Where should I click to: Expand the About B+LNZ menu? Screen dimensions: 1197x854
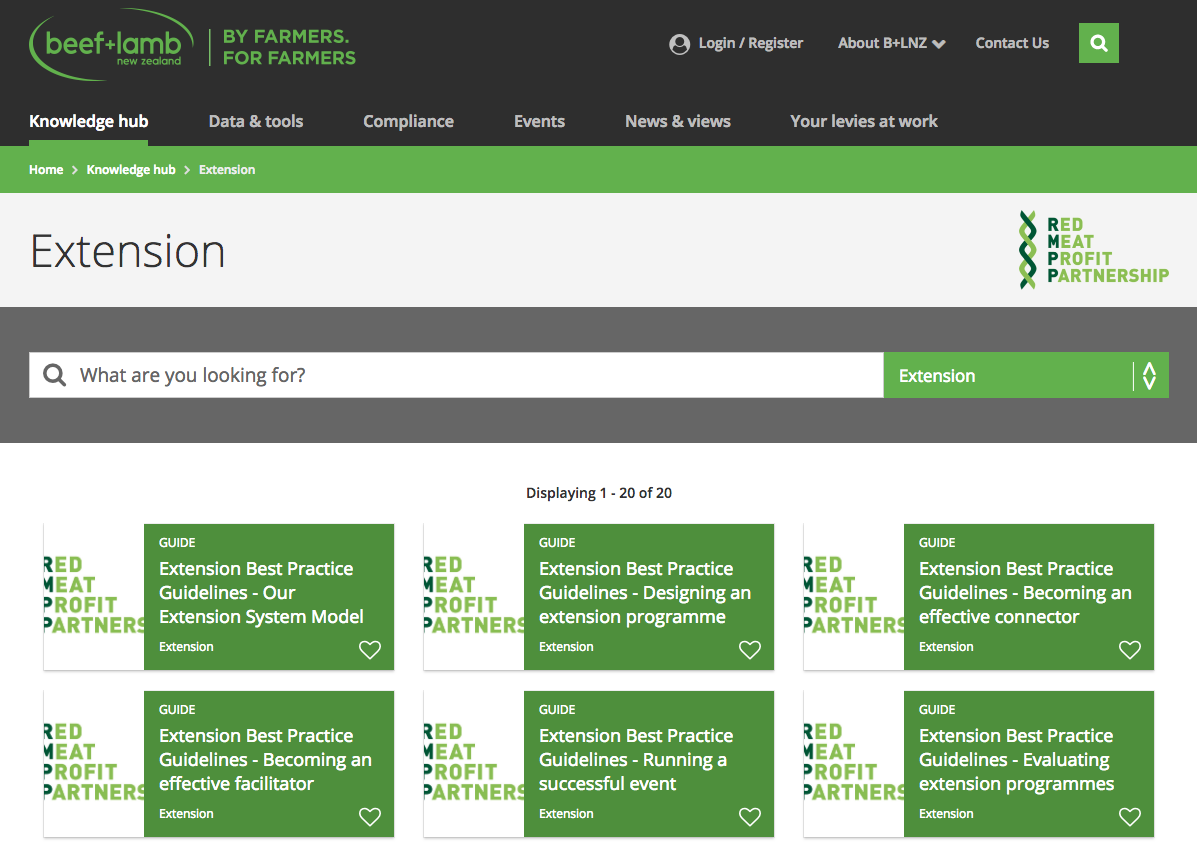pyautogui.click(x=890, y=44)
